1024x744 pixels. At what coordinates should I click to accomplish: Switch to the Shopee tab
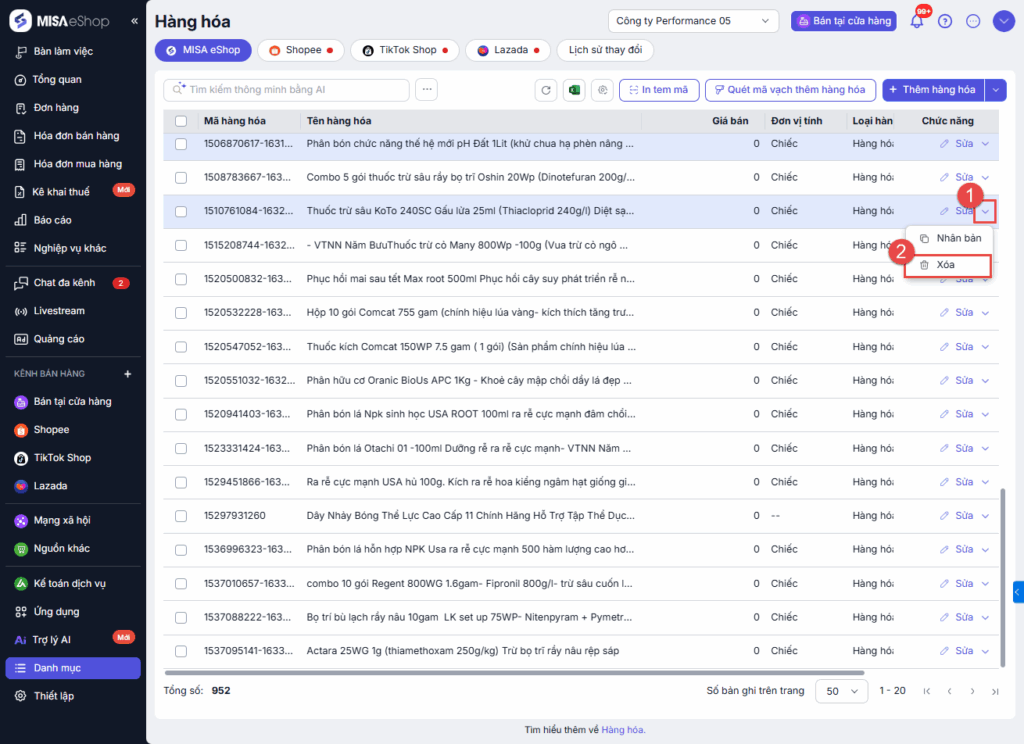click(x=300, y=50)
